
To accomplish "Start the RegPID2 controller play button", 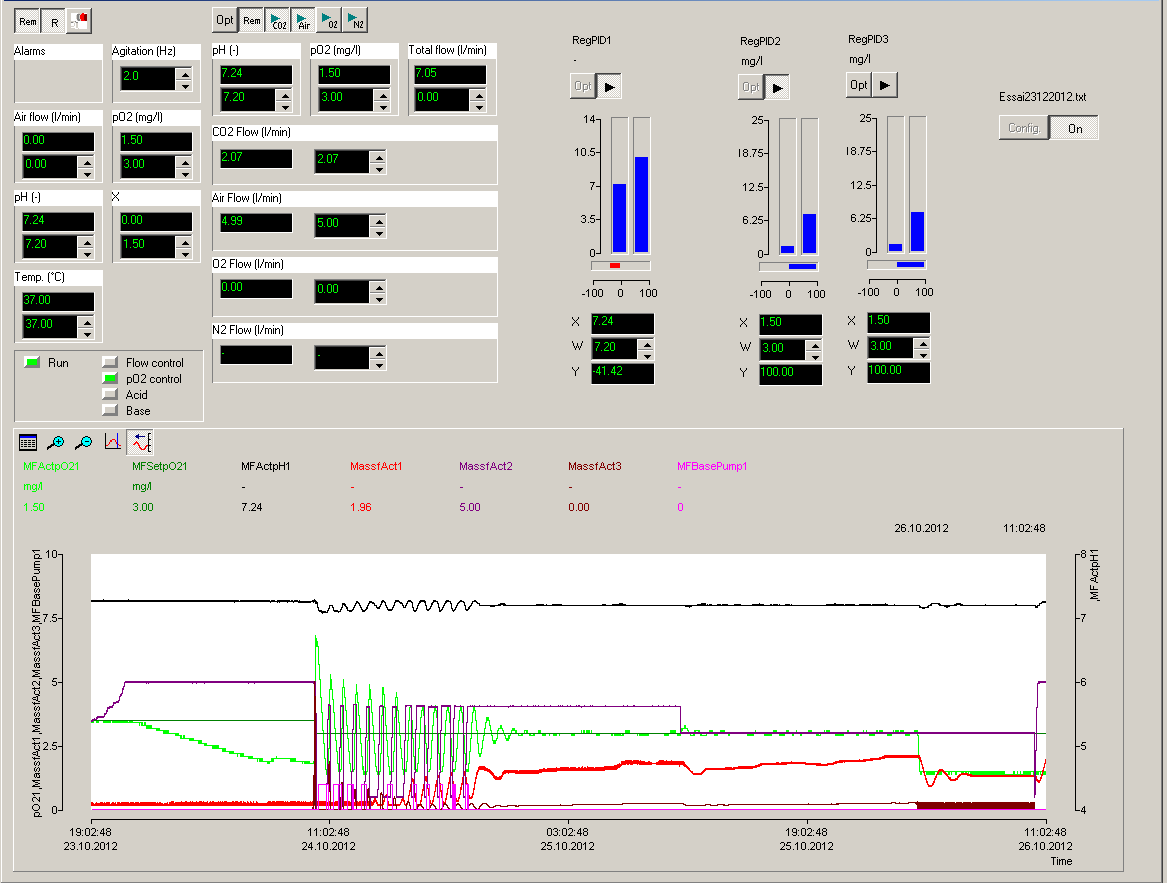I will click(x=778, y=88).
